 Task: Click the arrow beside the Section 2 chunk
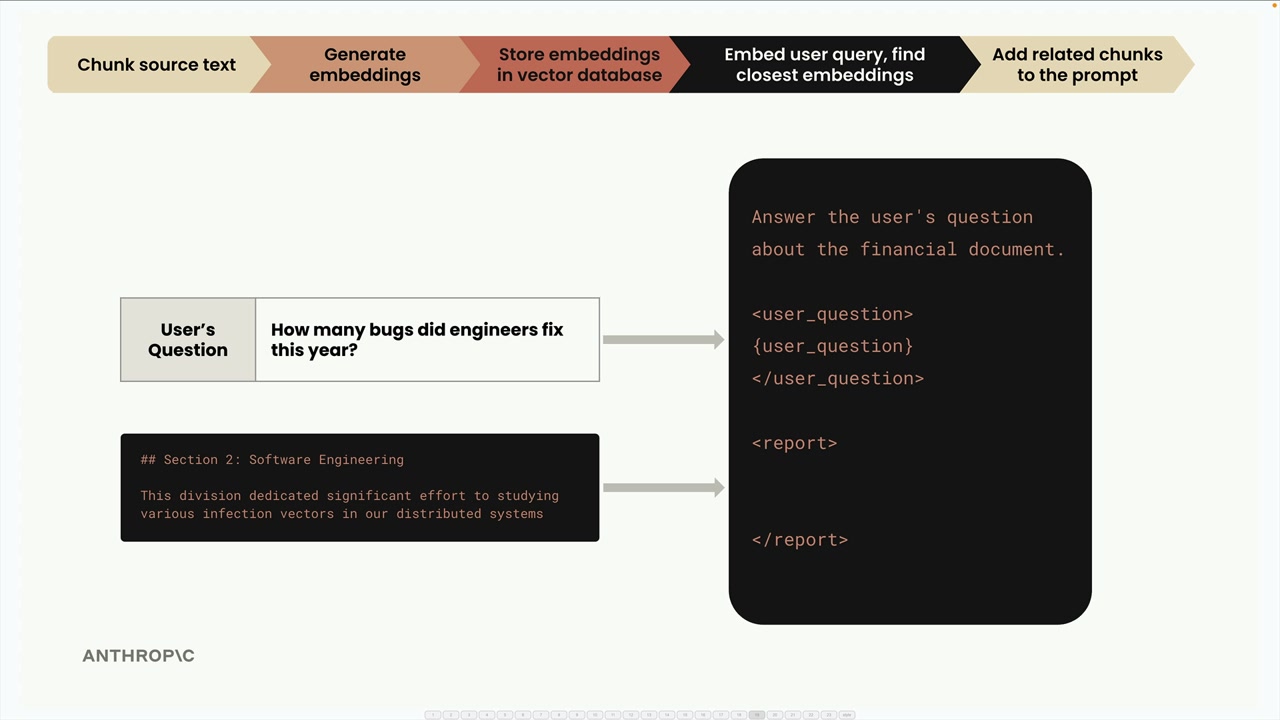click(x=663, y=488)
